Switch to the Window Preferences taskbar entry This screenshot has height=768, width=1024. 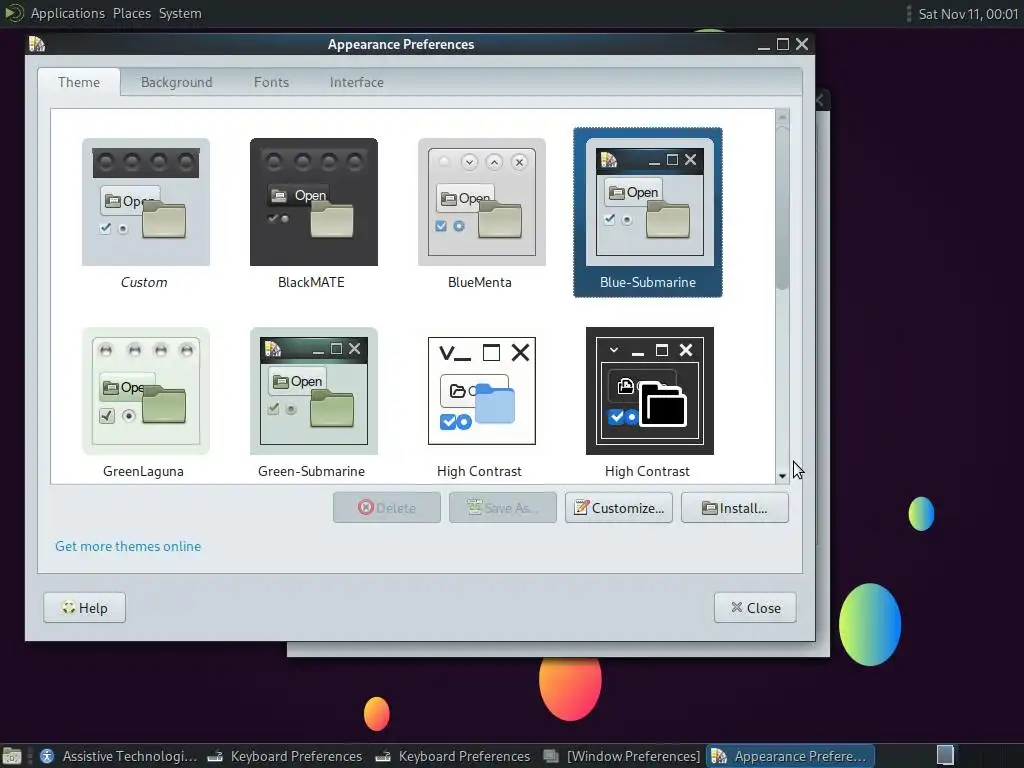click(x=622, y=756)
